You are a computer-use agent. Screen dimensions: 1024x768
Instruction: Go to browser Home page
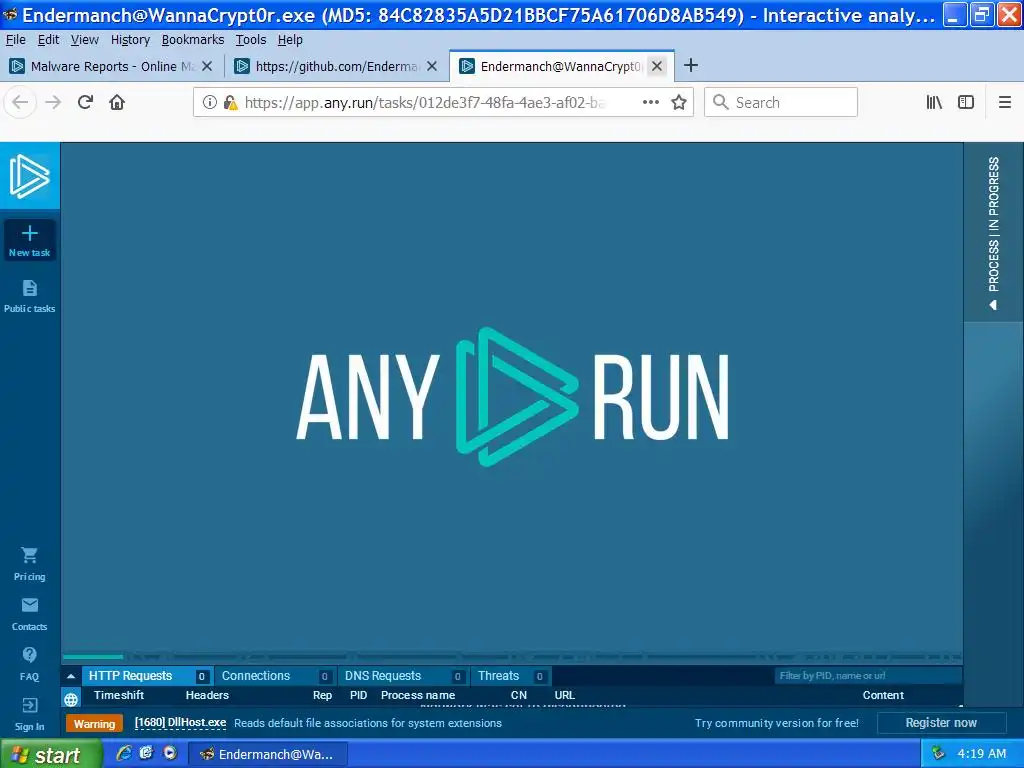click(117, 102)
